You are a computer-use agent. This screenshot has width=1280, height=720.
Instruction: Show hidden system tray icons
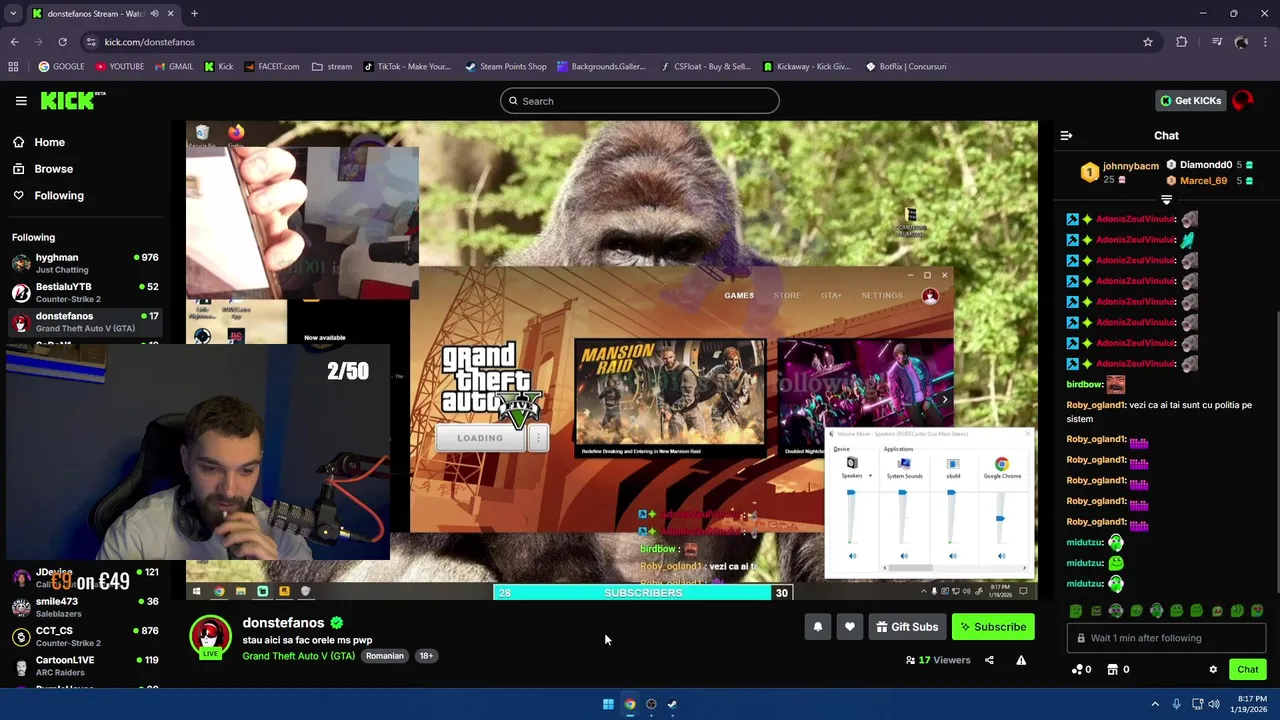pyautogui.click(x=1155, y=704)
